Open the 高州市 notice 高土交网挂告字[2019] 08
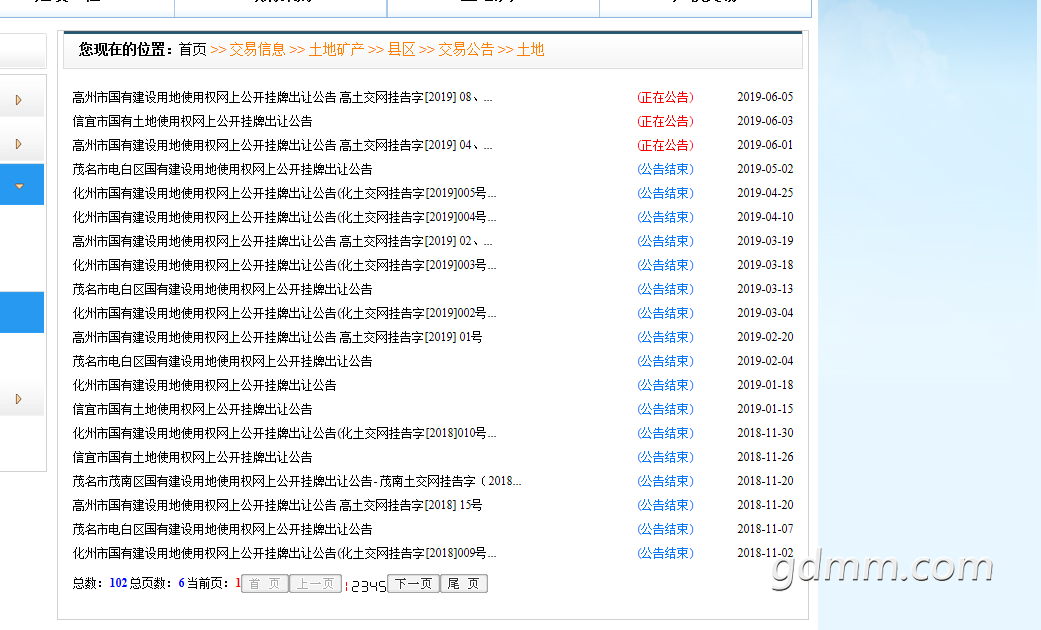 coord(282,98)
